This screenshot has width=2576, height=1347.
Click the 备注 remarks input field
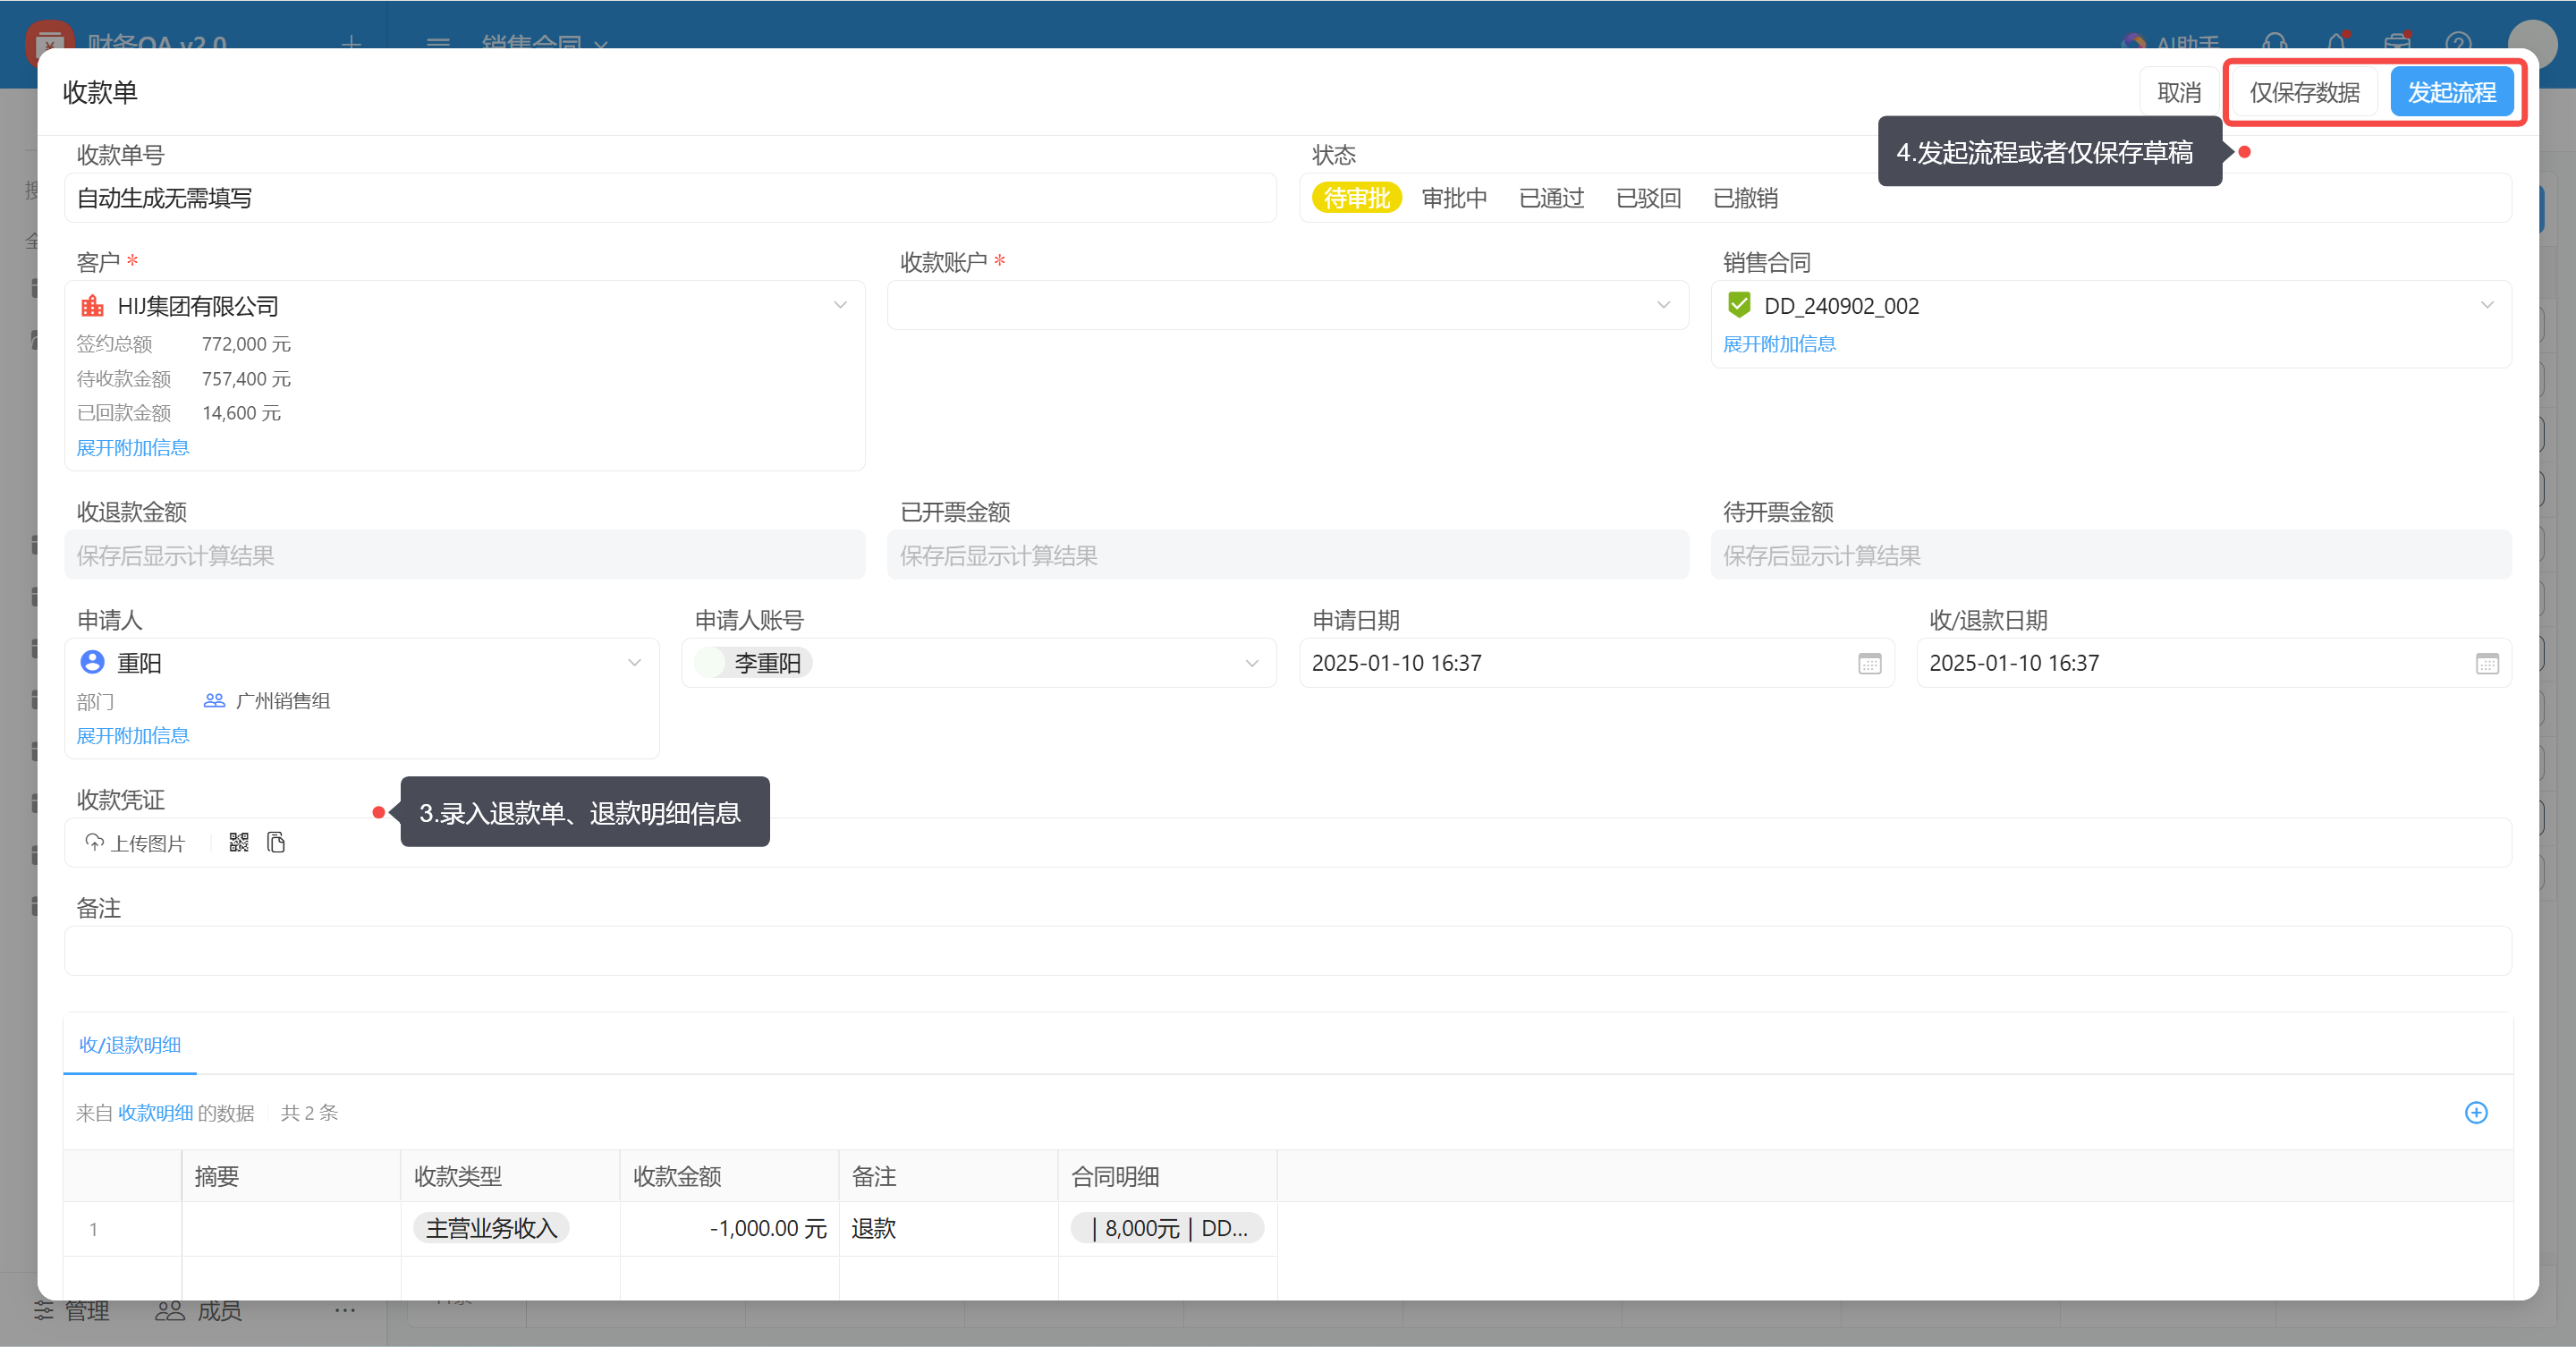pyautogui.click(x=1288, y=951)
